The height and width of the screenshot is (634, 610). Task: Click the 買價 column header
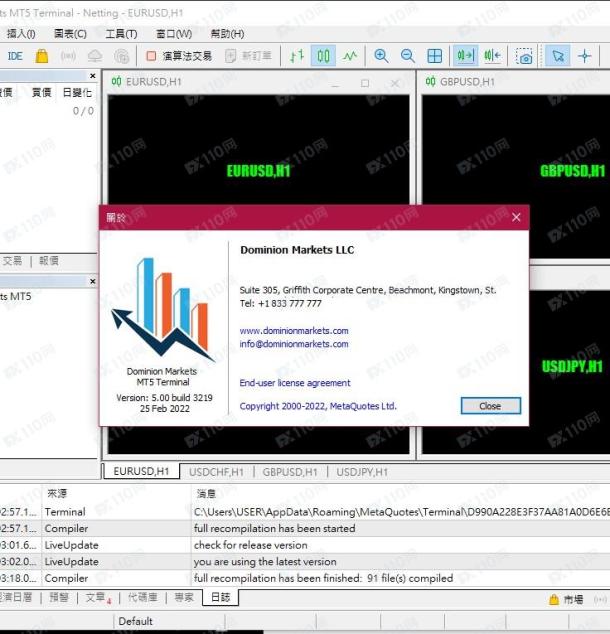pyautogui.click(x=42, y=93)
